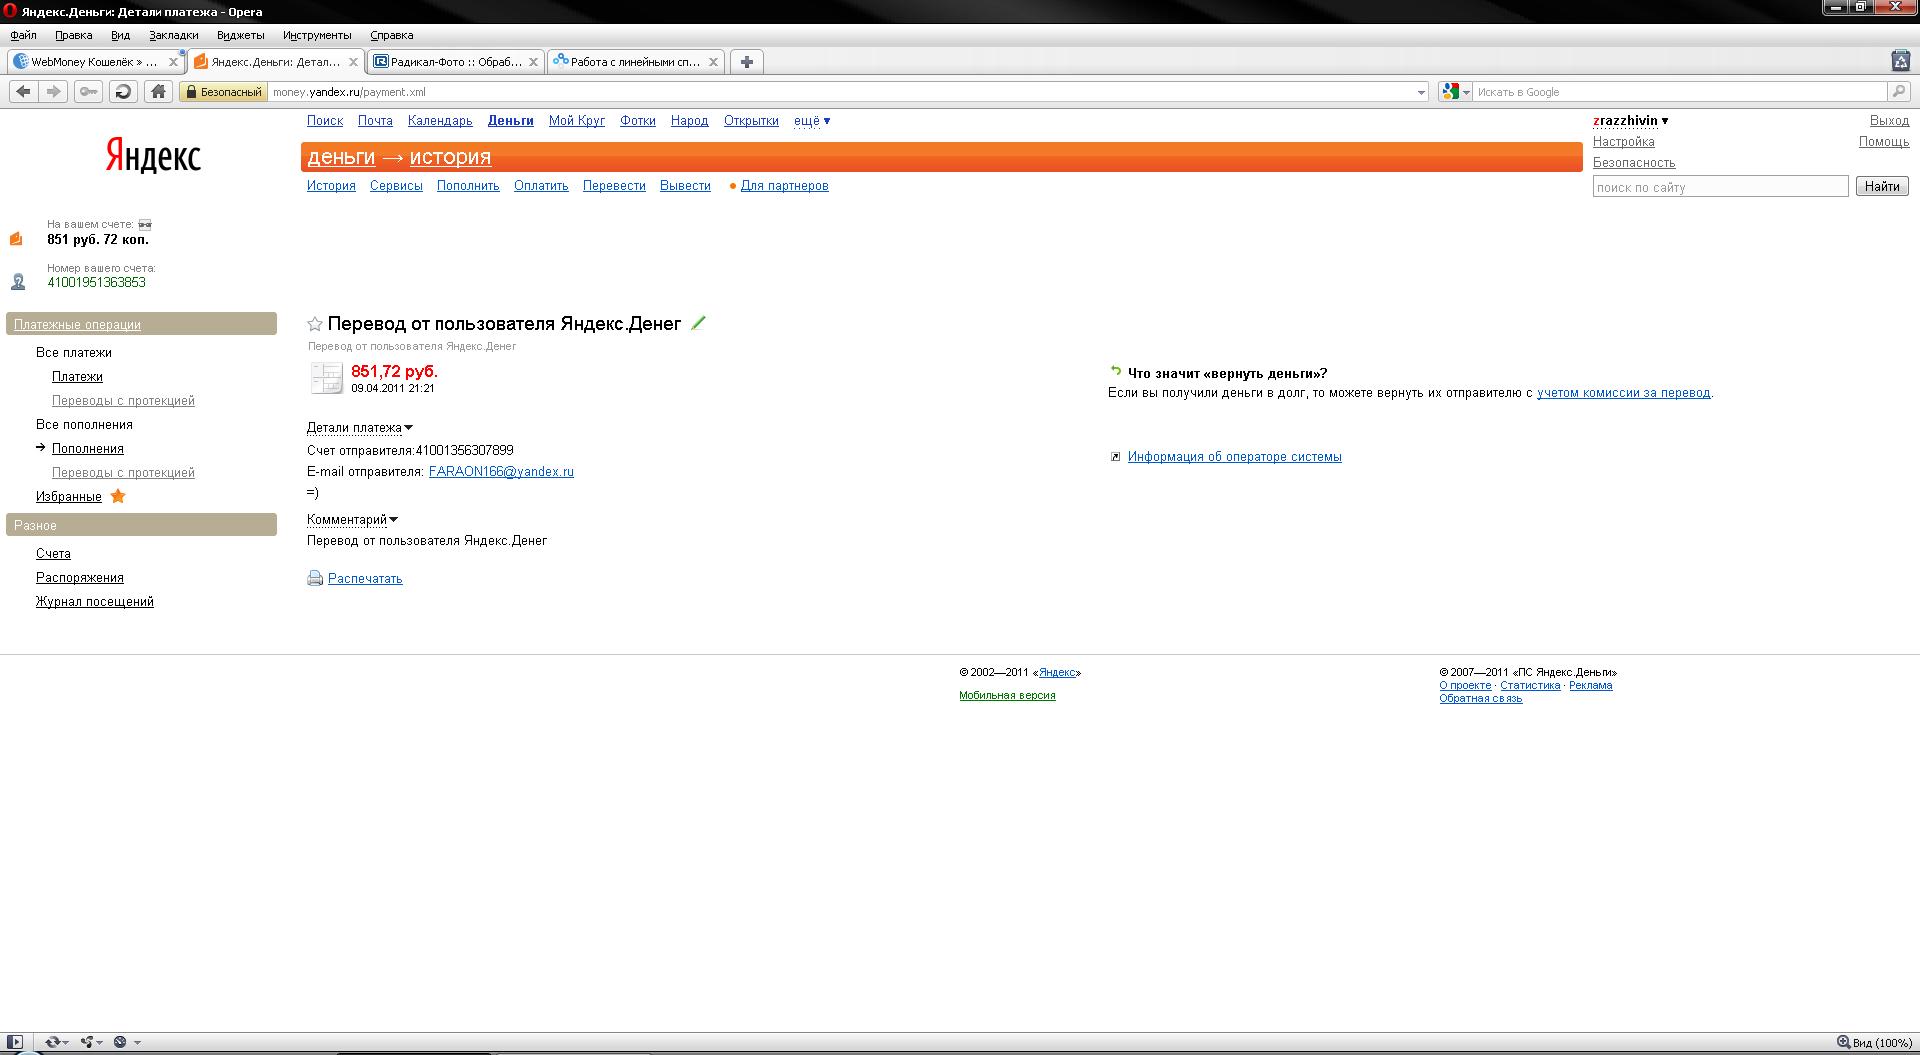Click the Пополнить link
This screenshot has width=1920, height=1055.
468,186
